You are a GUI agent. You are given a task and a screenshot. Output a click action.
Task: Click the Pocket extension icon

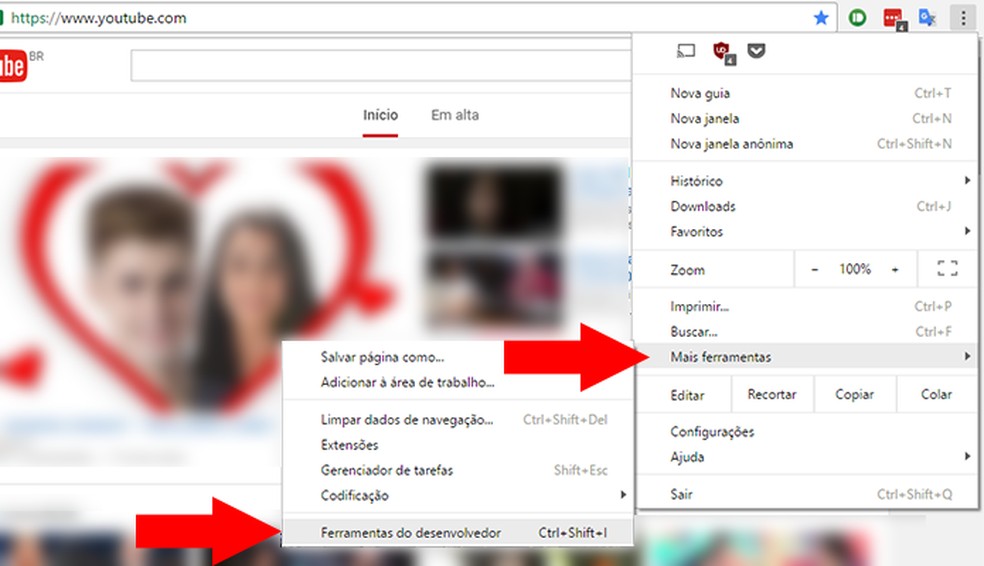pos(756,51)
